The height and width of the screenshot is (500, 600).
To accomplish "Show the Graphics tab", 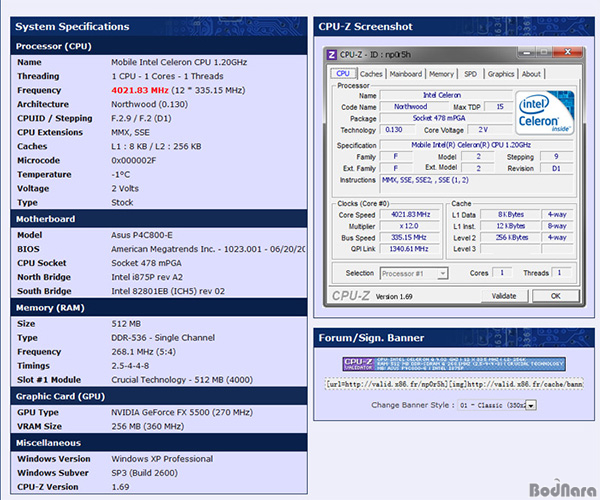I will tap(501, 73).
